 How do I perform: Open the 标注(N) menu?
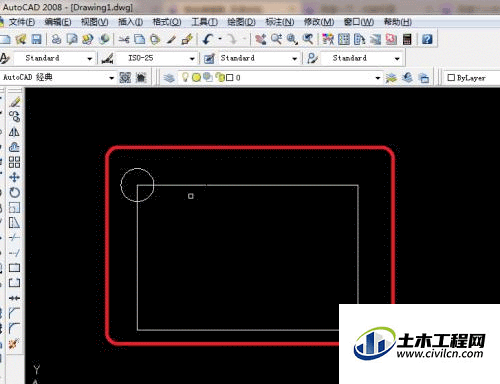pos(279,22)
